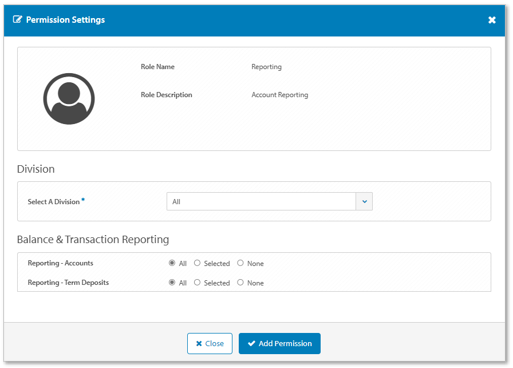Click the checkmark icon in Add Permission
This screenshot has width=513, height=368.
[x=252, y=343]
